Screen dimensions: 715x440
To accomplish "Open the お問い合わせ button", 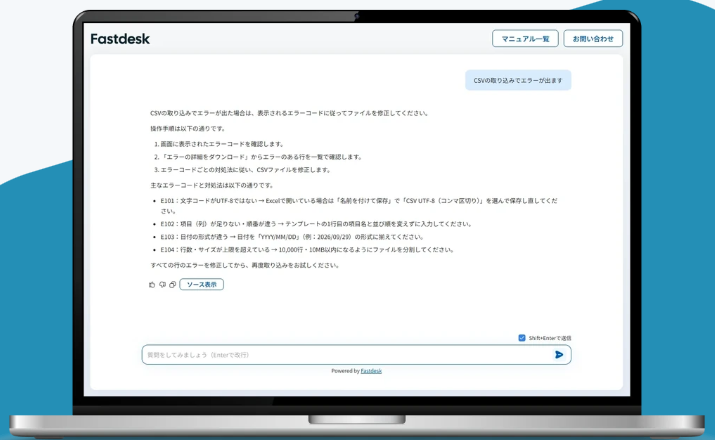I will (x=593, y=39).
